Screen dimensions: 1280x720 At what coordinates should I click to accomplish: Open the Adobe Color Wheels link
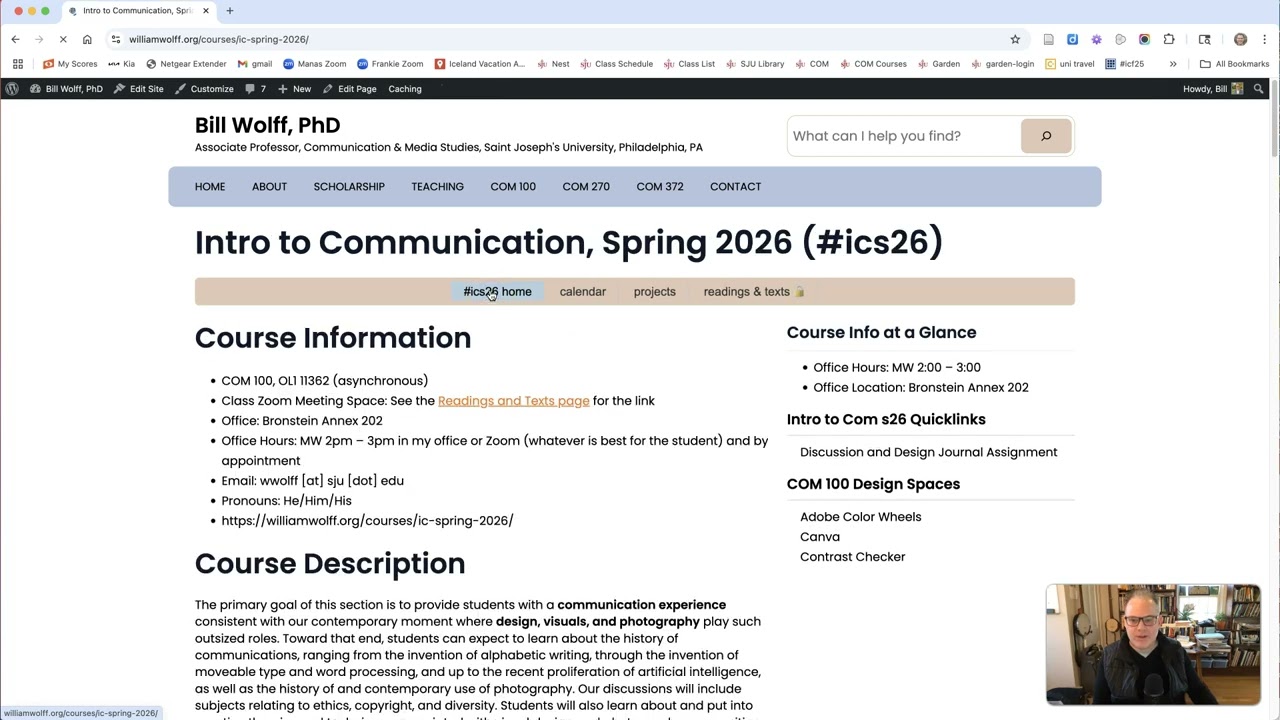click(860, 517)
